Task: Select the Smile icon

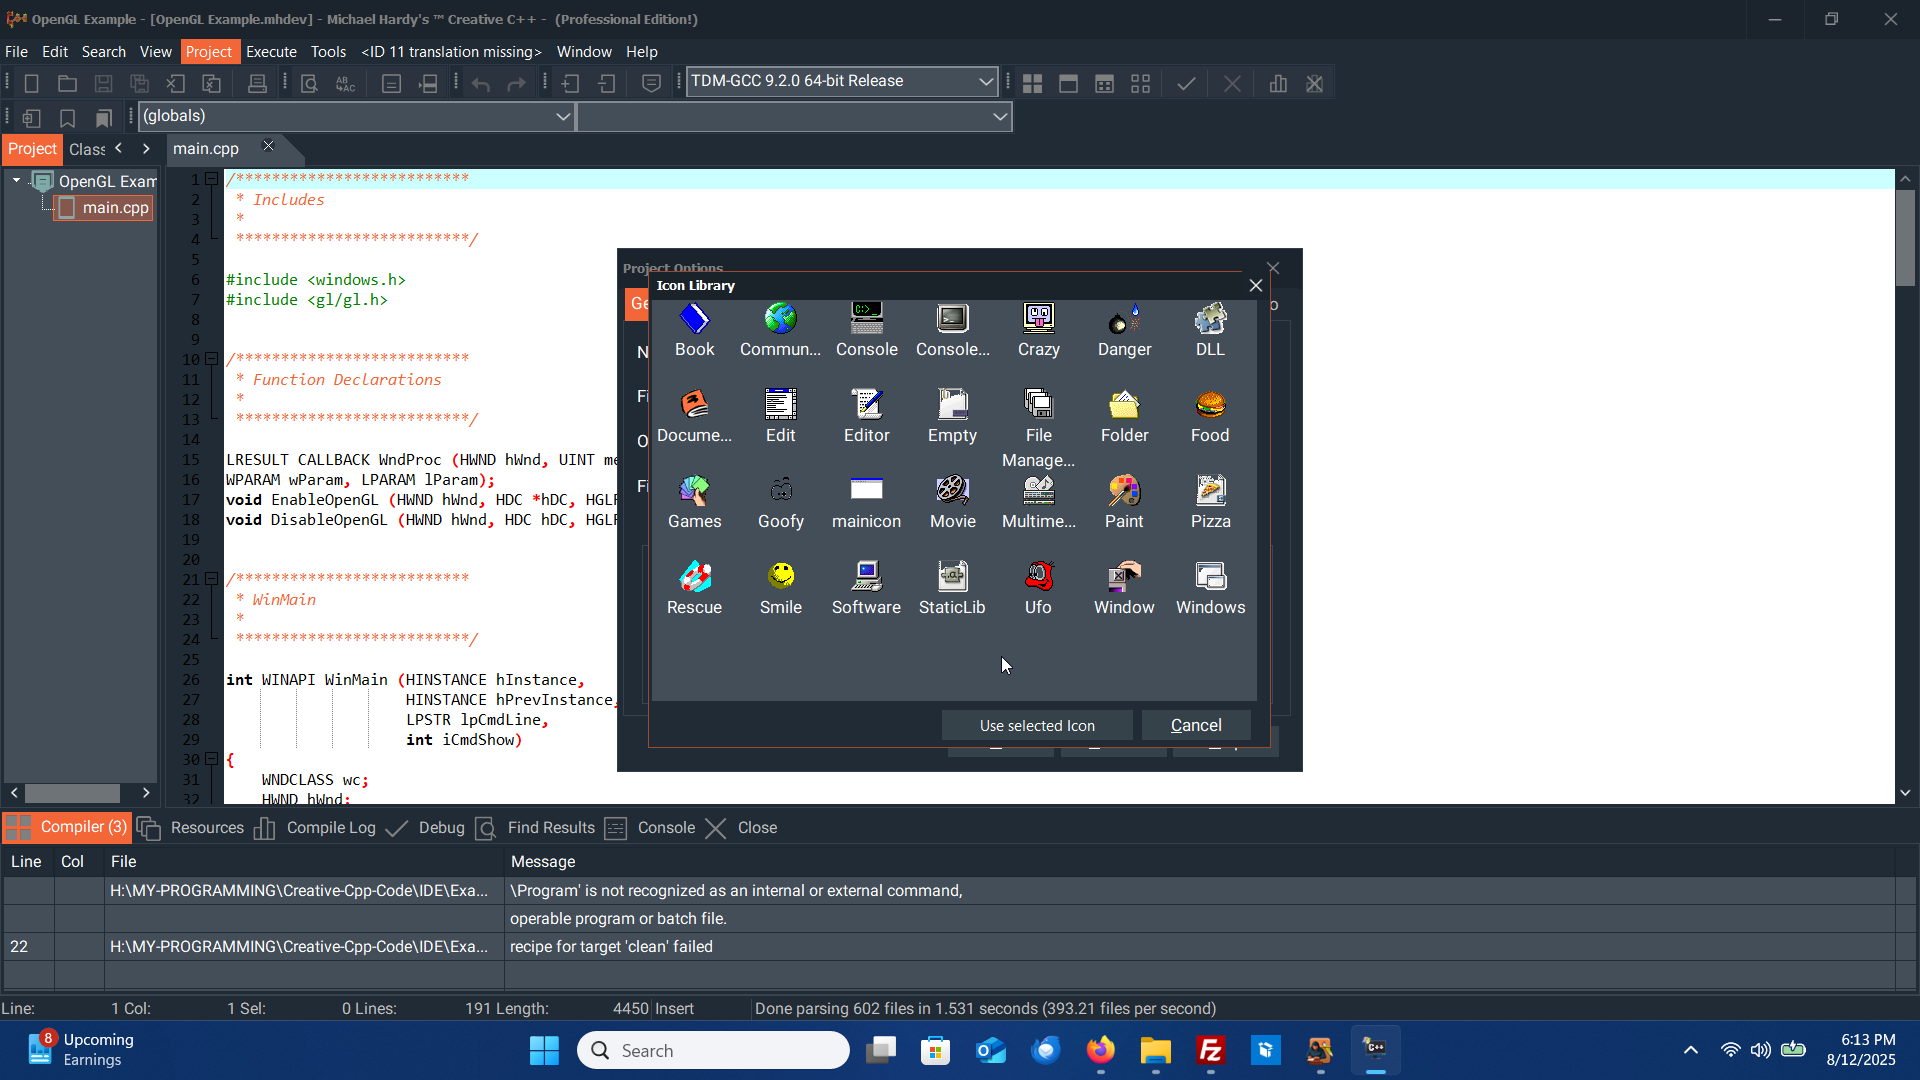Action: coord(780,578)
